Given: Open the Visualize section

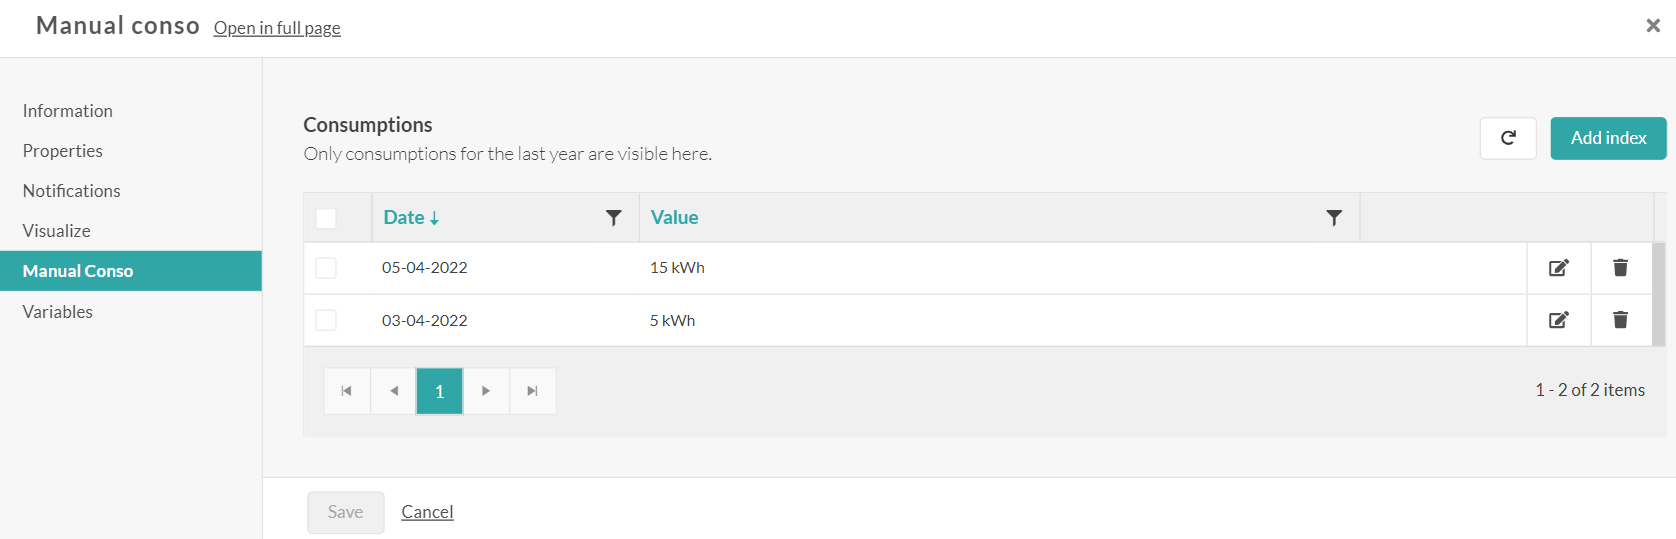Looking at the screenshot, I should (x=57, y=231).
